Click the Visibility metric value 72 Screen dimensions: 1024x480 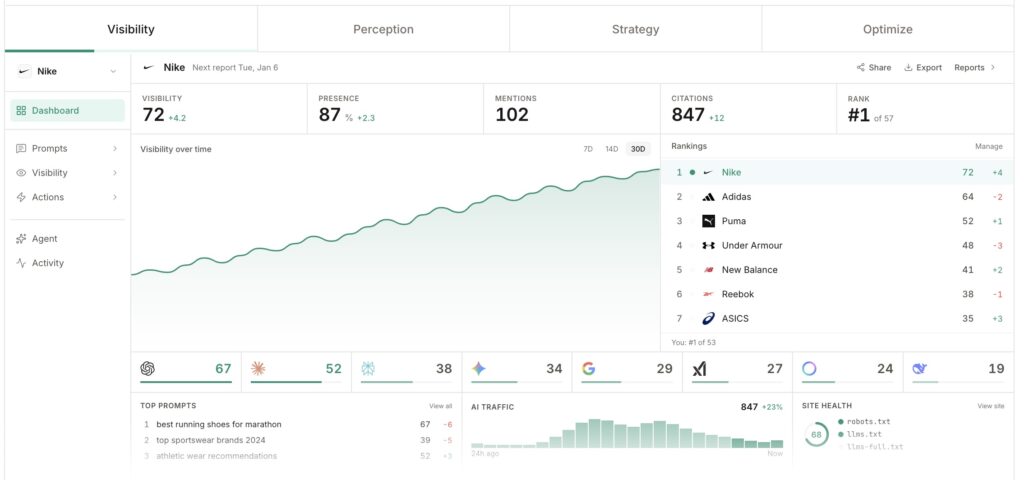coord(153,115)
